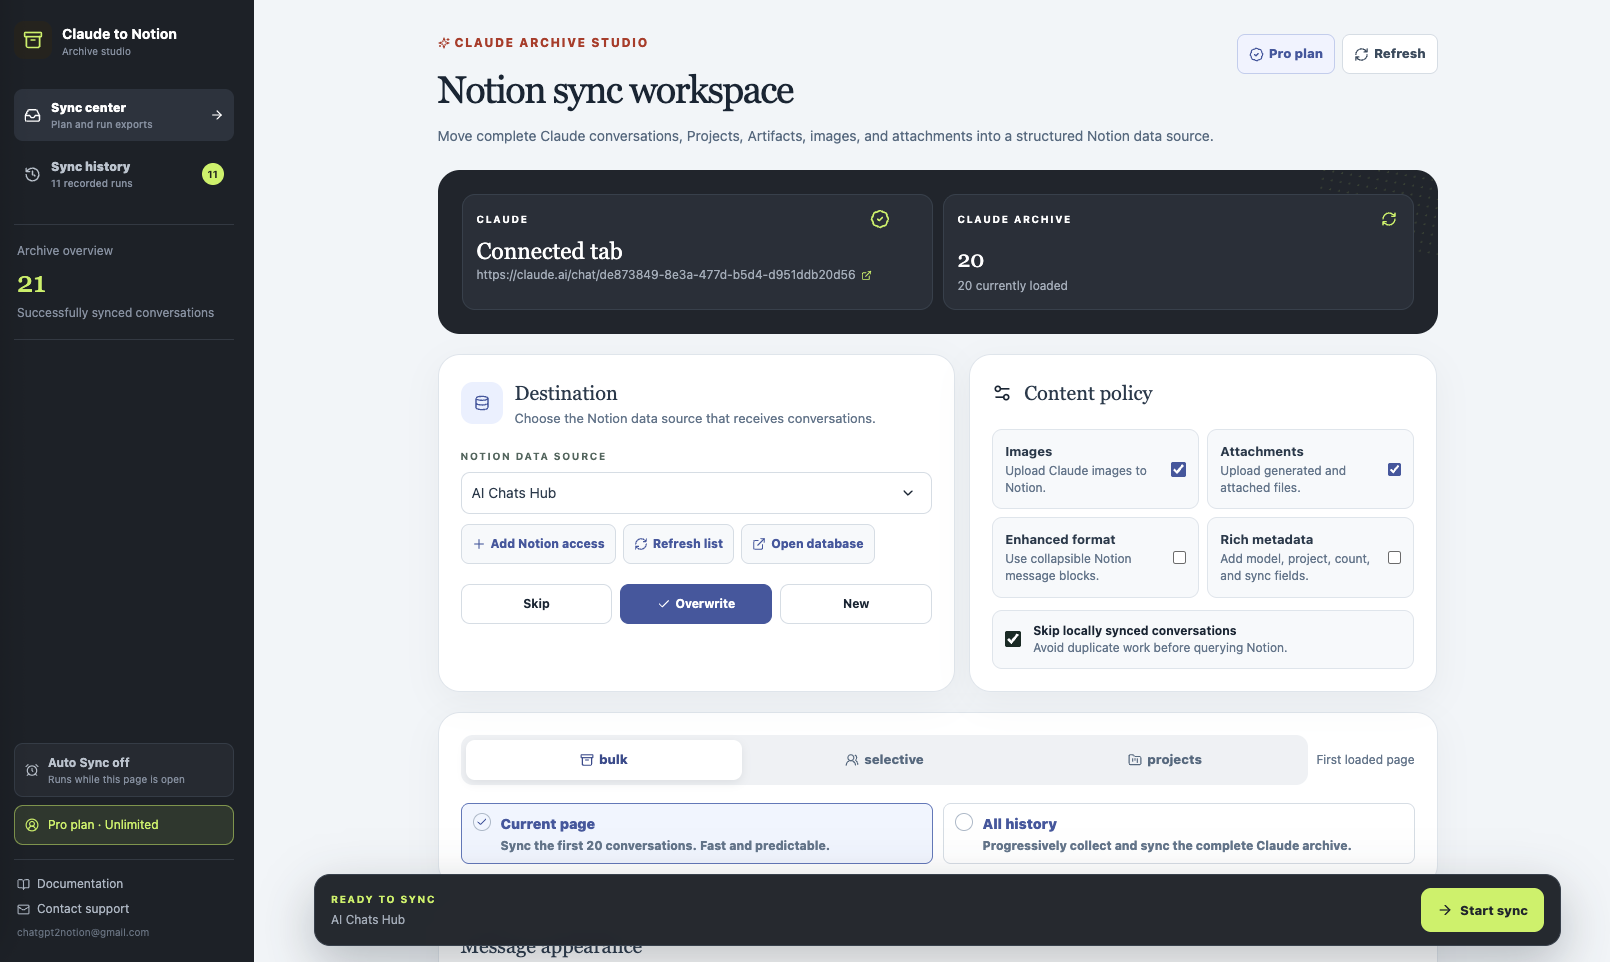Enable the Rich metadata checkbox
Image resolution: width=1610 pixels, height=962 pixels.
[x=1395, y=558]
